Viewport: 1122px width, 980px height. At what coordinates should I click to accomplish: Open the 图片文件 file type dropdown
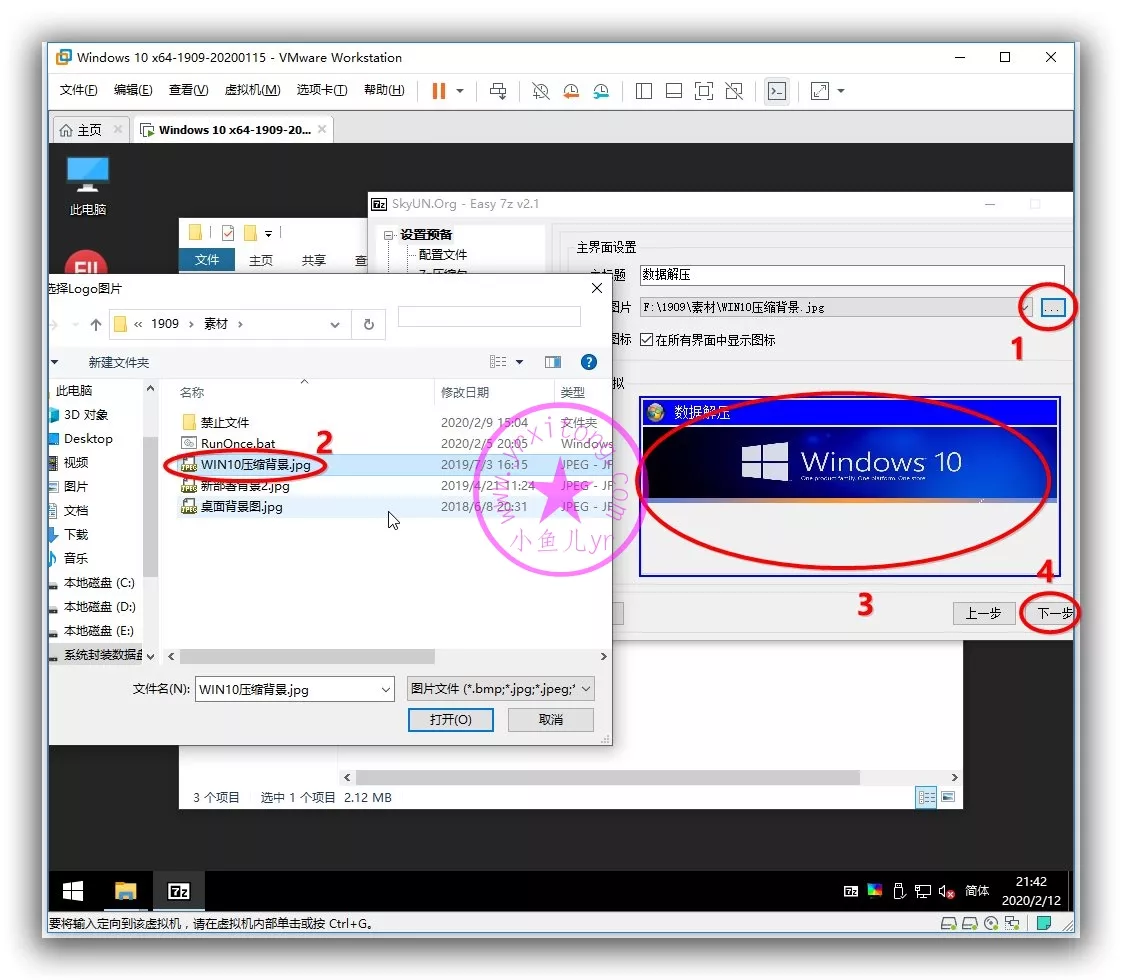[585, 689]
